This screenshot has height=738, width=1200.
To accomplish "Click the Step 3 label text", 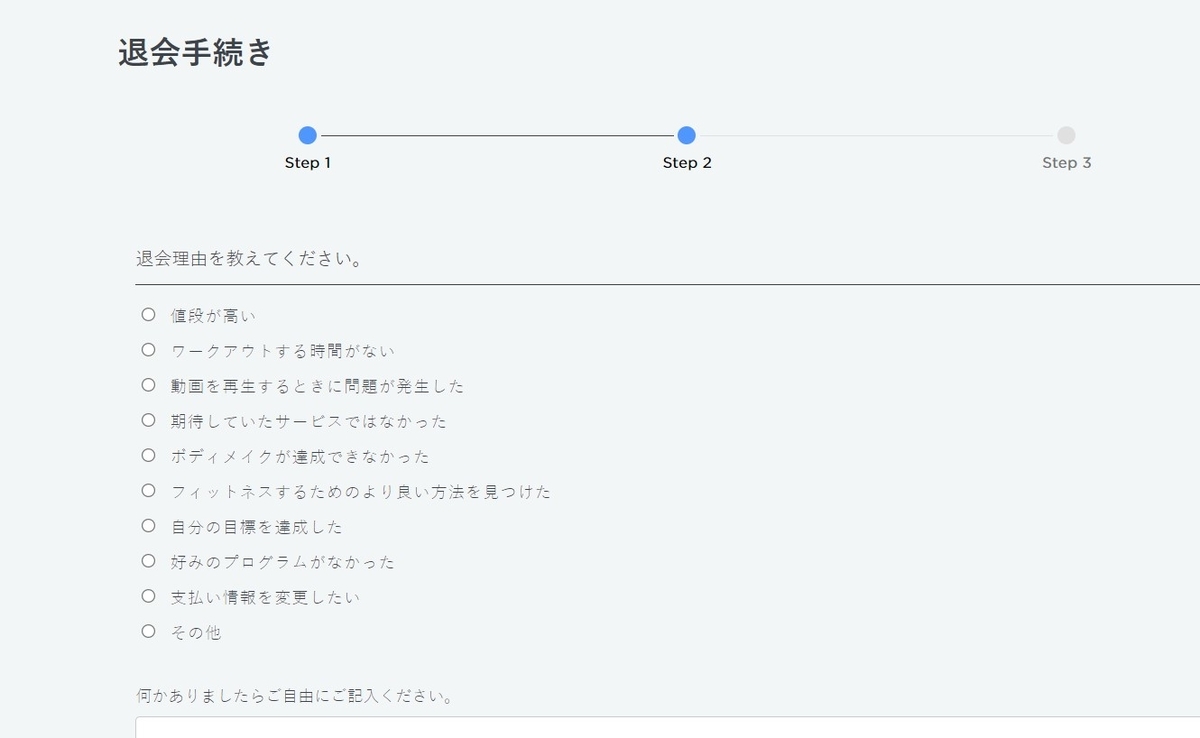I will click(x=1066, y=163).
